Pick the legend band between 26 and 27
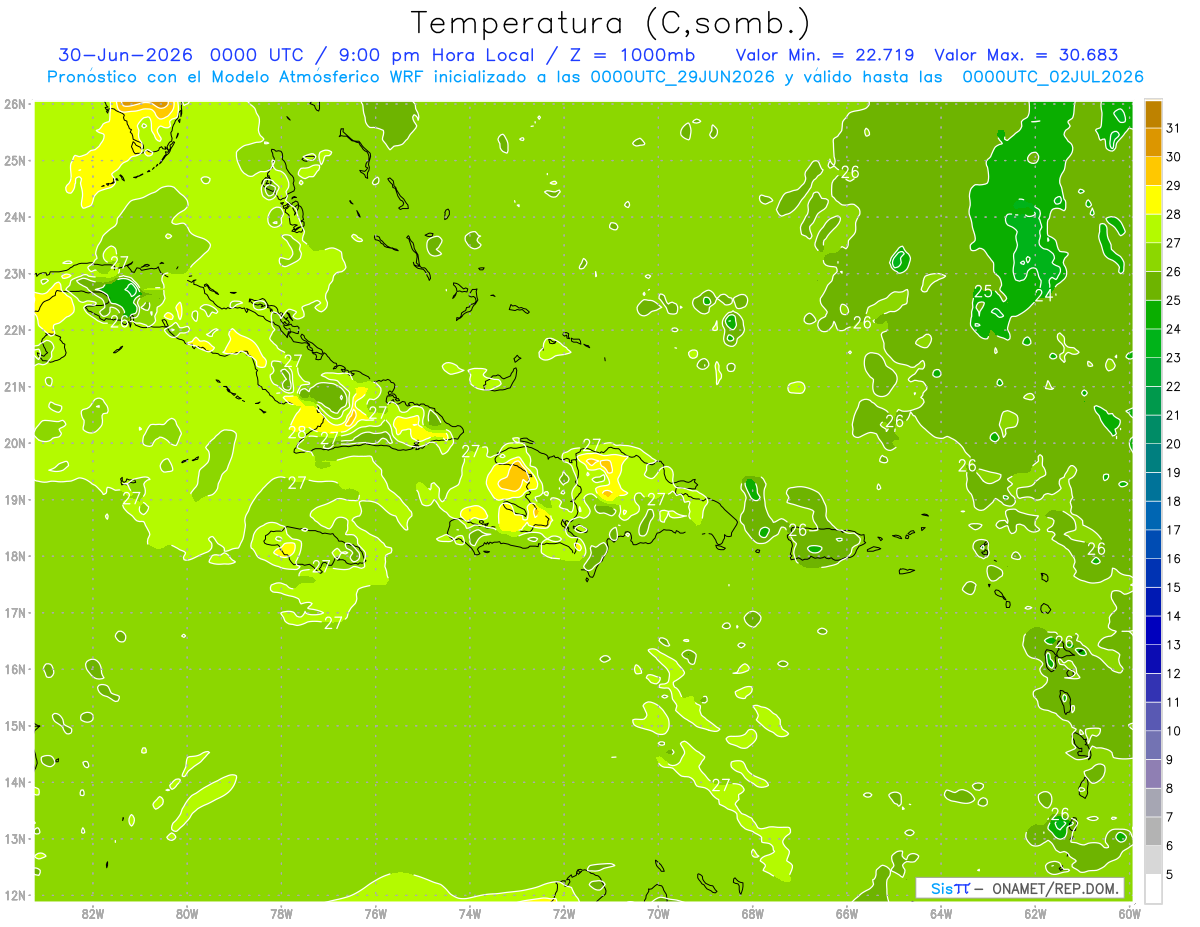This screenshot has height=927, width=1200. coord(1153,257)
